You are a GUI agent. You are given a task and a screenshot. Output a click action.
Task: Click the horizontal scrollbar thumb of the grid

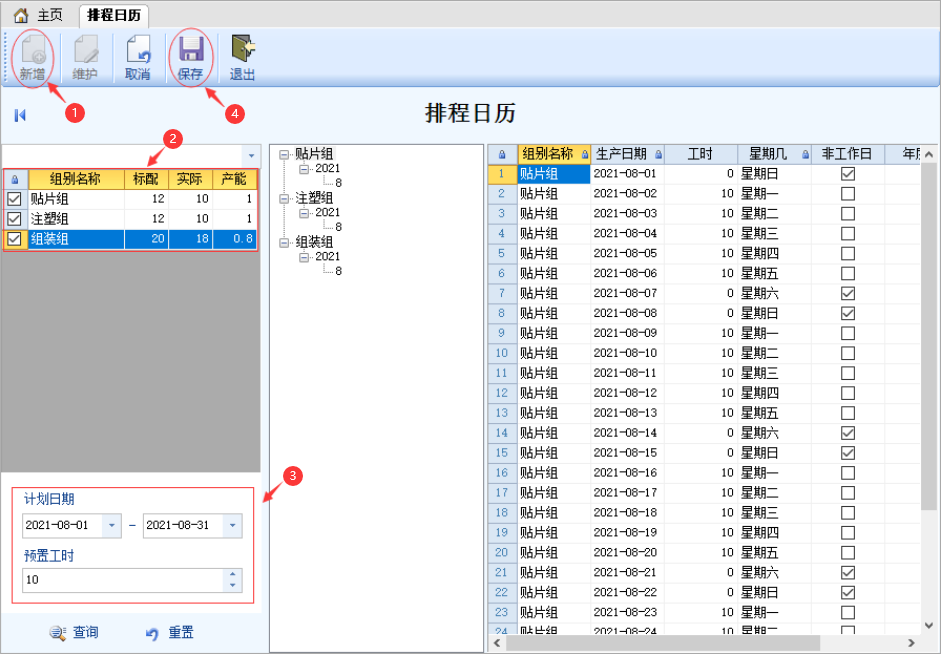(663, 643)
